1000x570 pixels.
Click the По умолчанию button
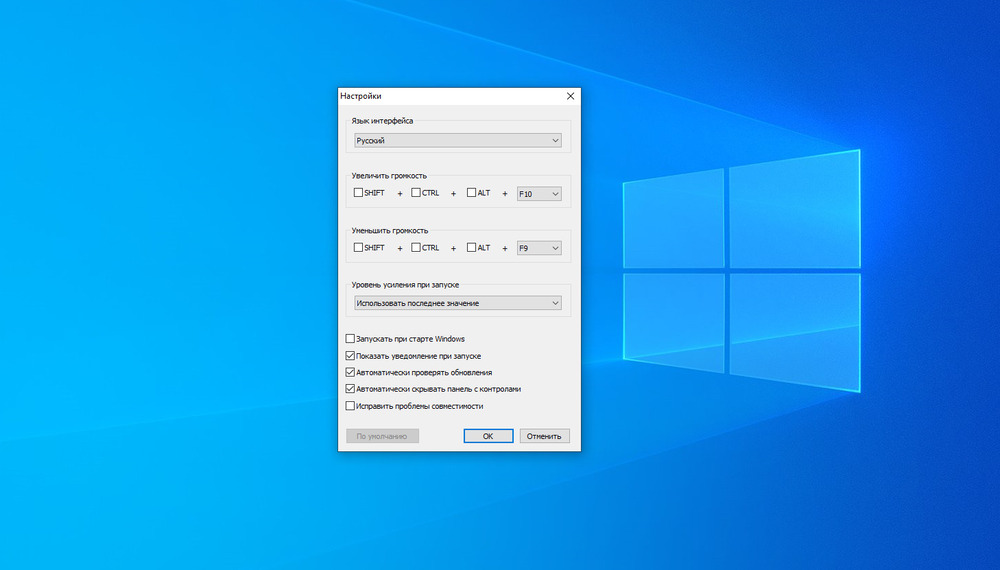[382, 436]
